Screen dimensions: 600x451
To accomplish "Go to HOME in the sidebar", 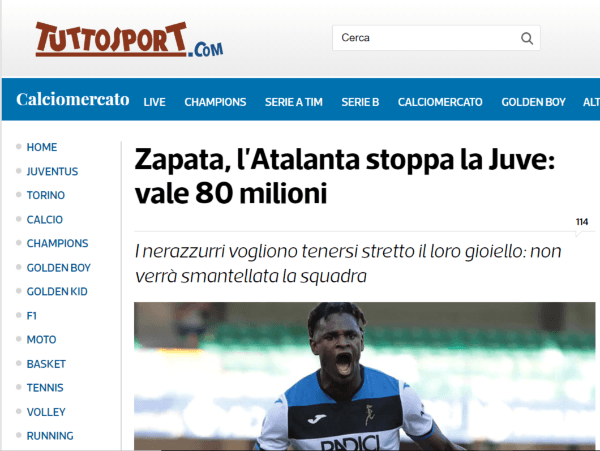I will point(42,147).
